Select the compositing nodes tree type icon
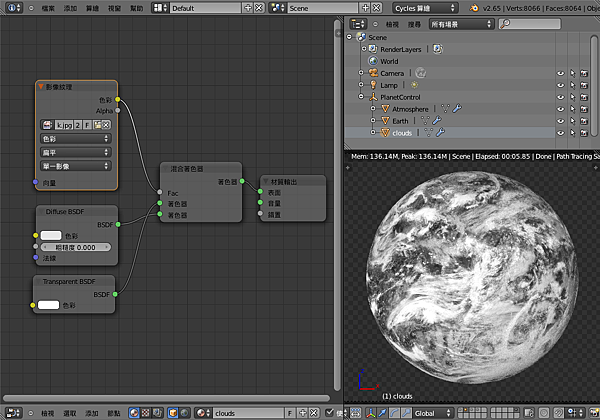Screen dimensions: 600x420 point(157,413)
